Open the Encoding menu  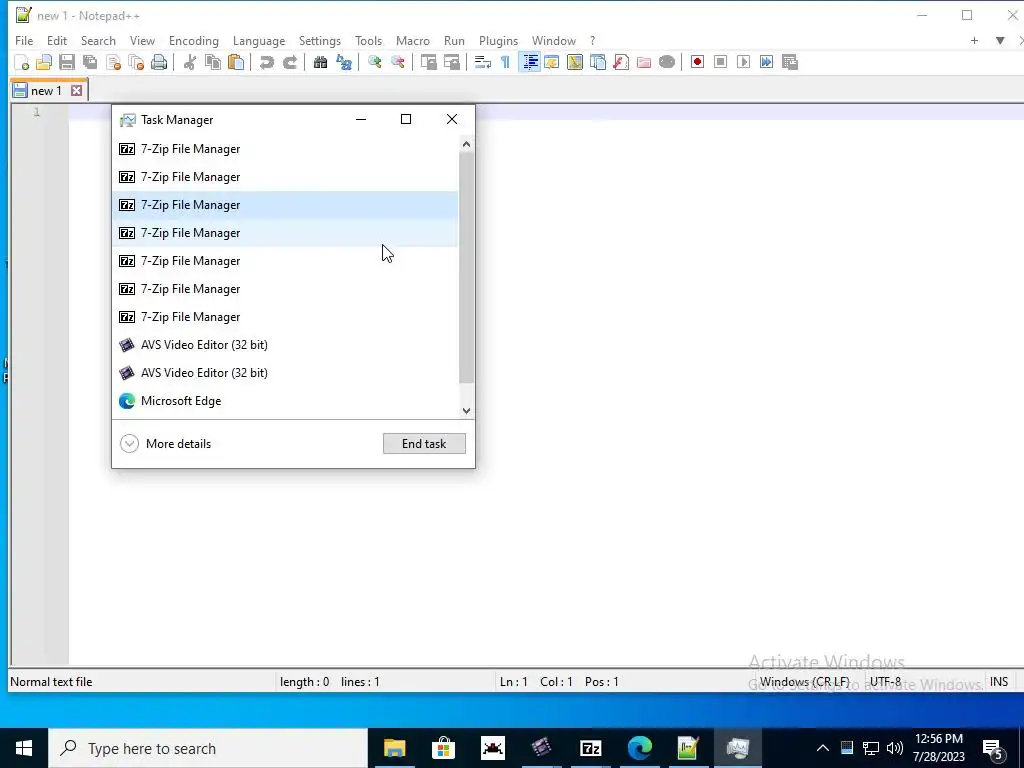[194, 40]
